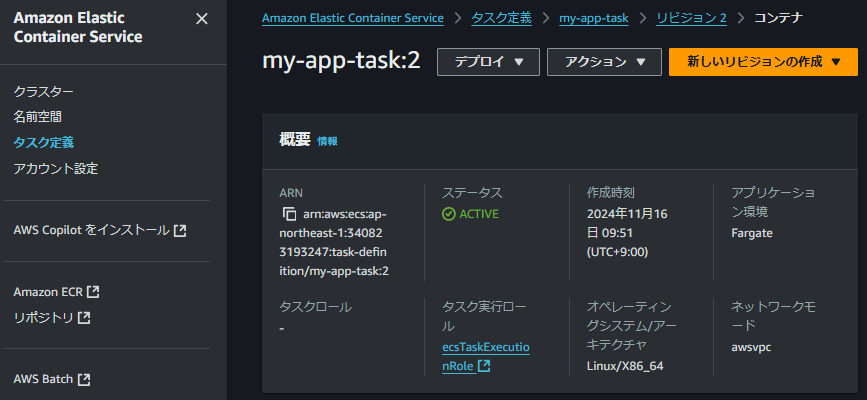Open 名前空間 in sidebar
The width and height of the screenshot is (867, 400).
coord(38,117)
